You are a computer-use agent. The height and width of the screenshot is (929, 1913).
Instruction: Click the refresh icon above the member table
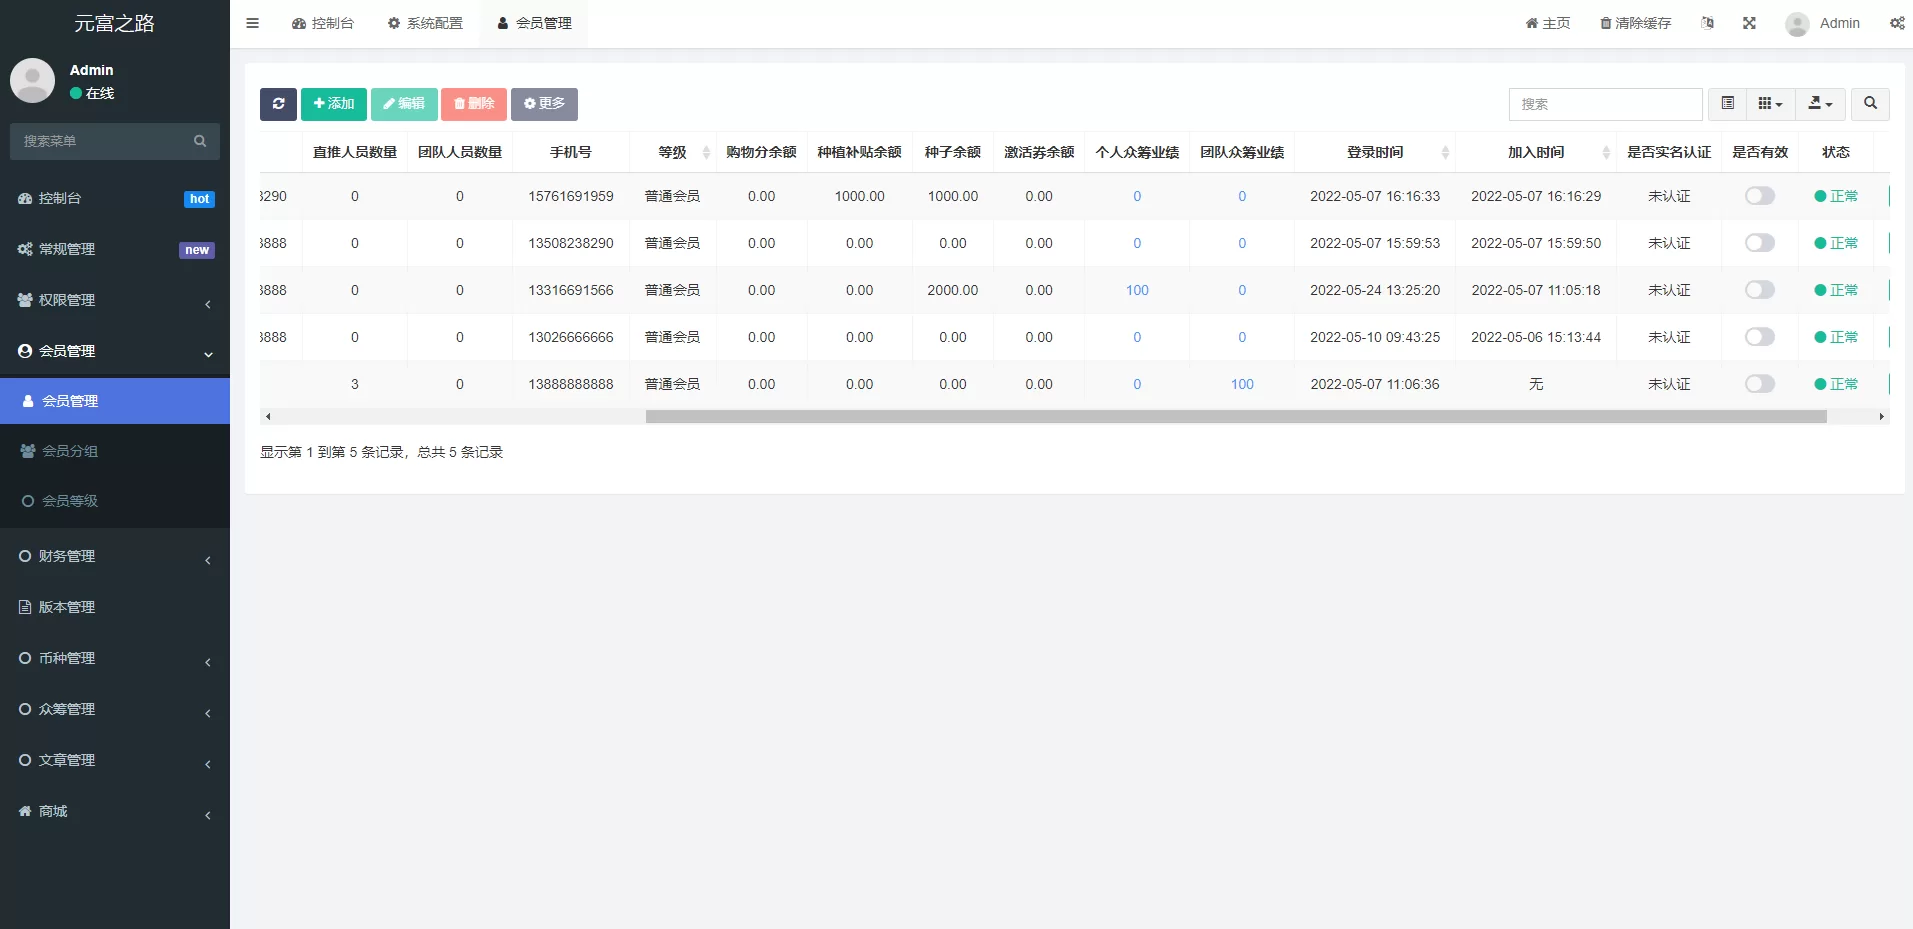(278, 104)
